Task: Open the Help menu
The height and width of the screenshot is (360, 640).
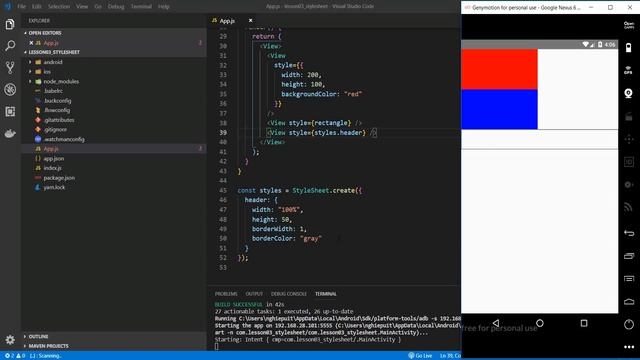Action: point(164,7)
